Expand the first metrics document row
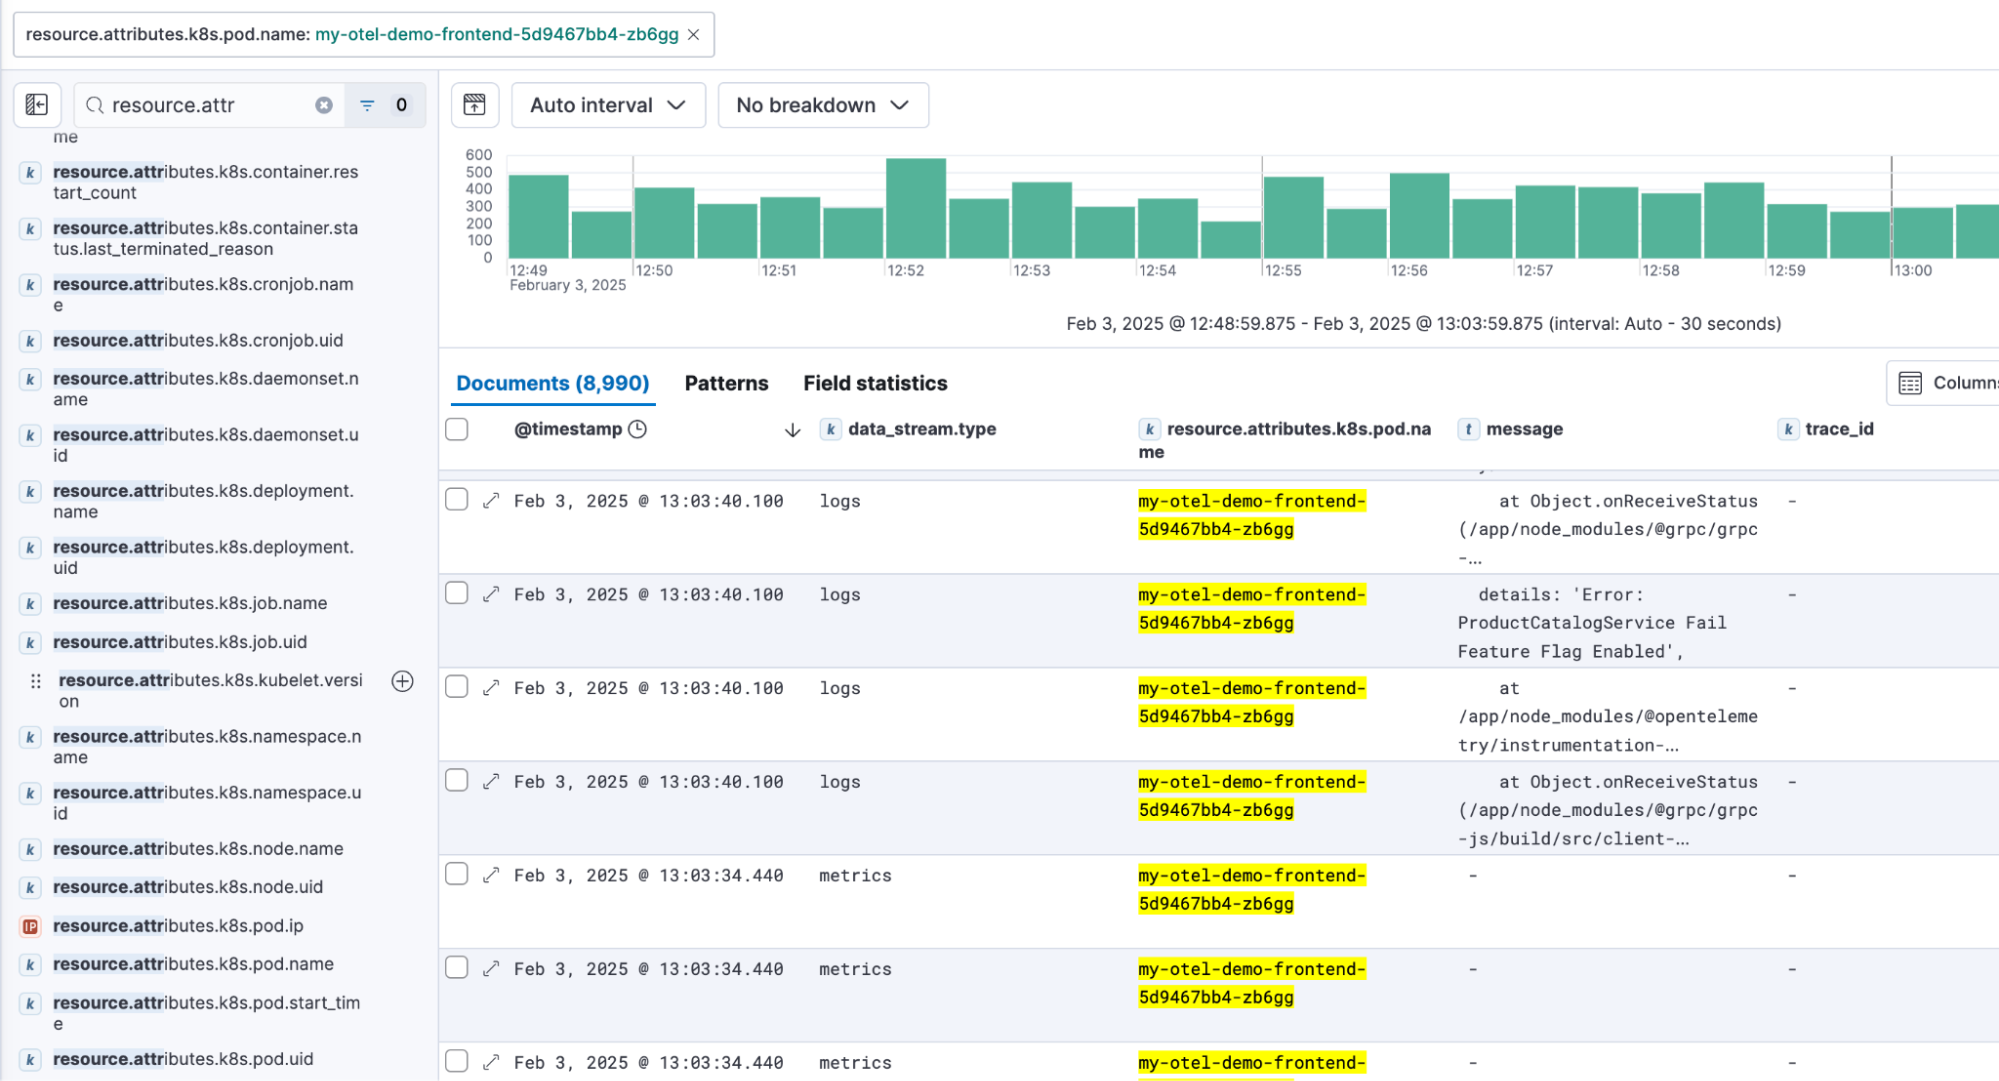1999x1081 pixels. (x=491, y=875)
